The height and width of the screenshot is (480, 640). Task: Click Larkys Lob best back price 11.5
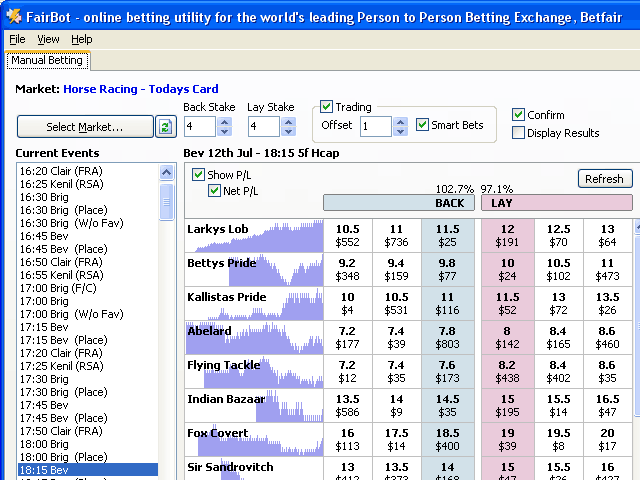448,236
